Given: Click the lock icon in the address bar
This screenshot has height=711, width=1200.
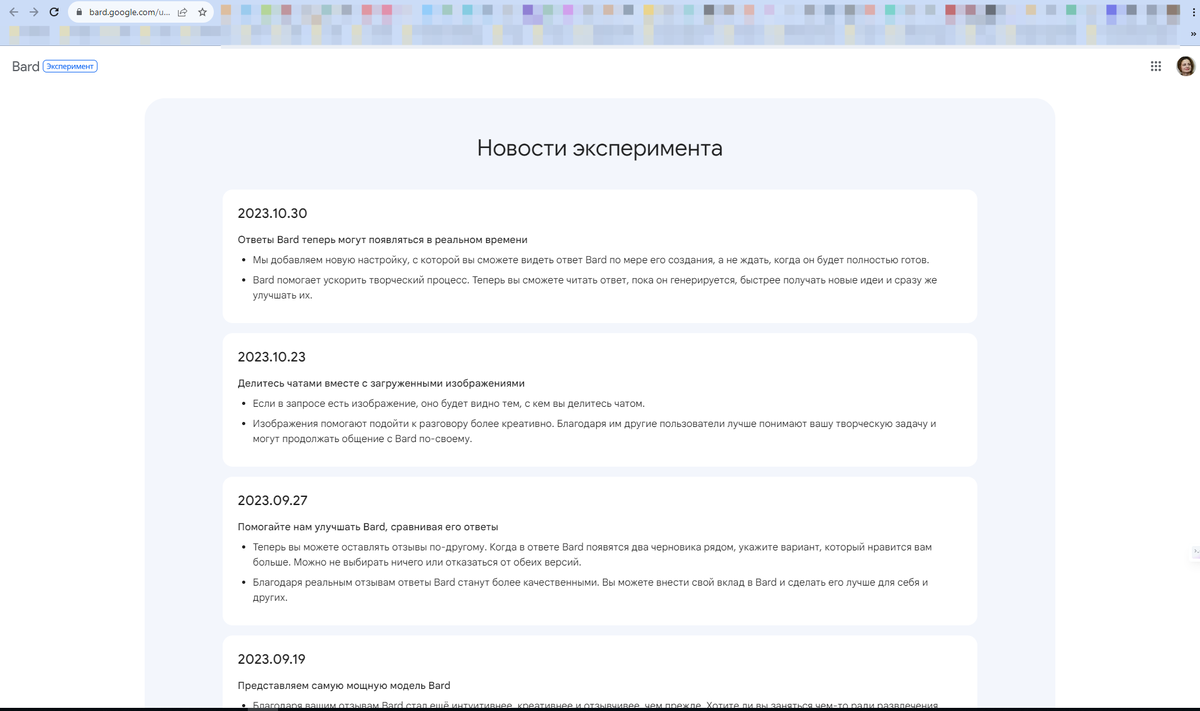Looking at the screenshot, I should click(79, 13).
